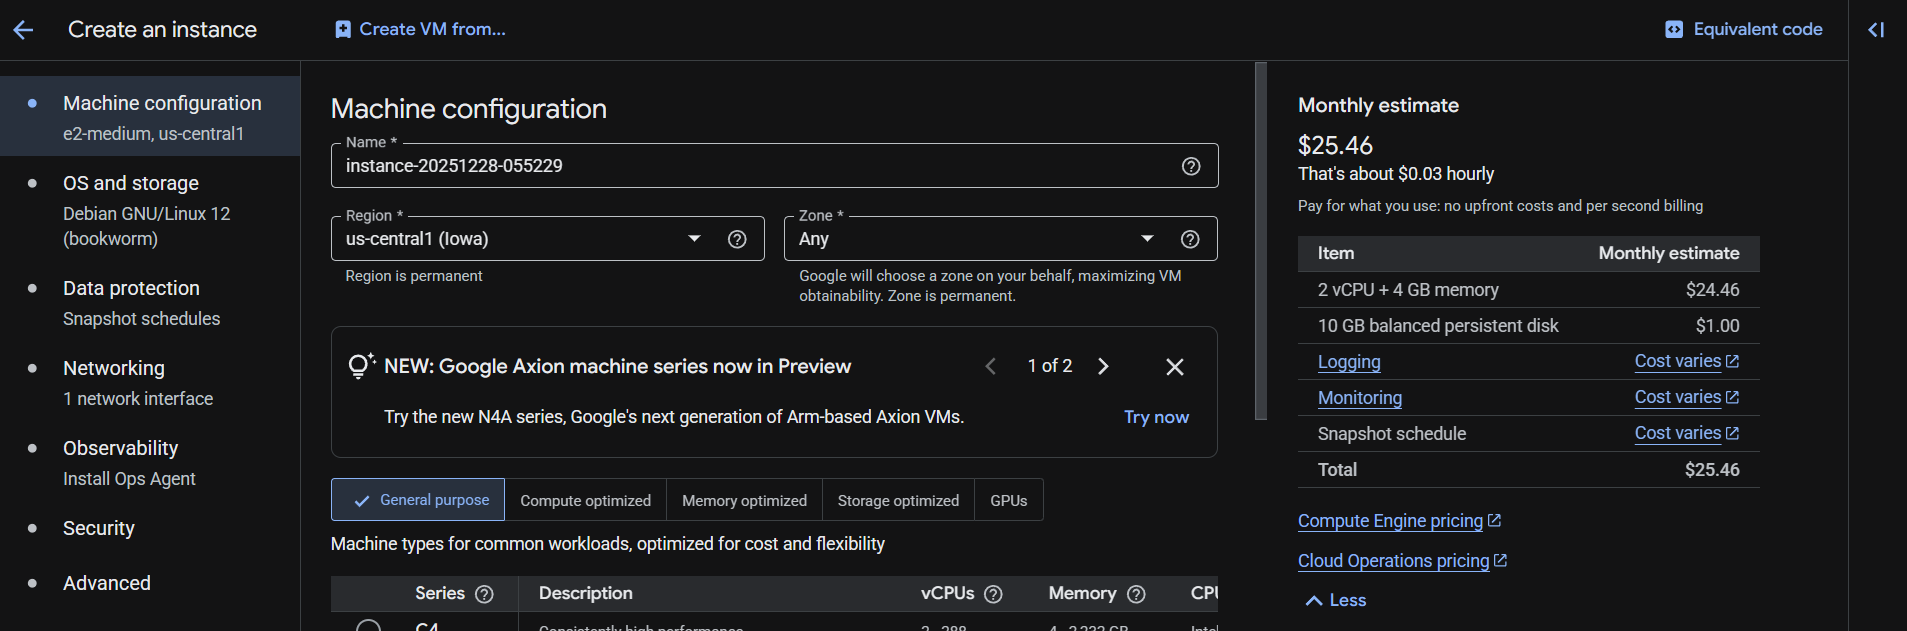The height and width of the screenshot is (631, 1907).
Task: Select the C4 series radio button
Action: click(x=368, y=625)
